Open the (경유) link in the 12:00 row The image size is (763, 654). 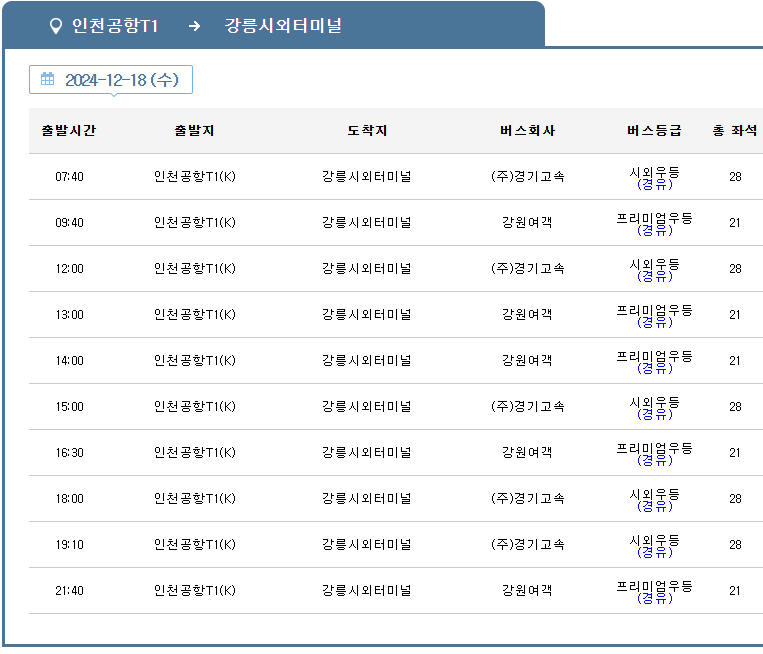pos(654,276)
